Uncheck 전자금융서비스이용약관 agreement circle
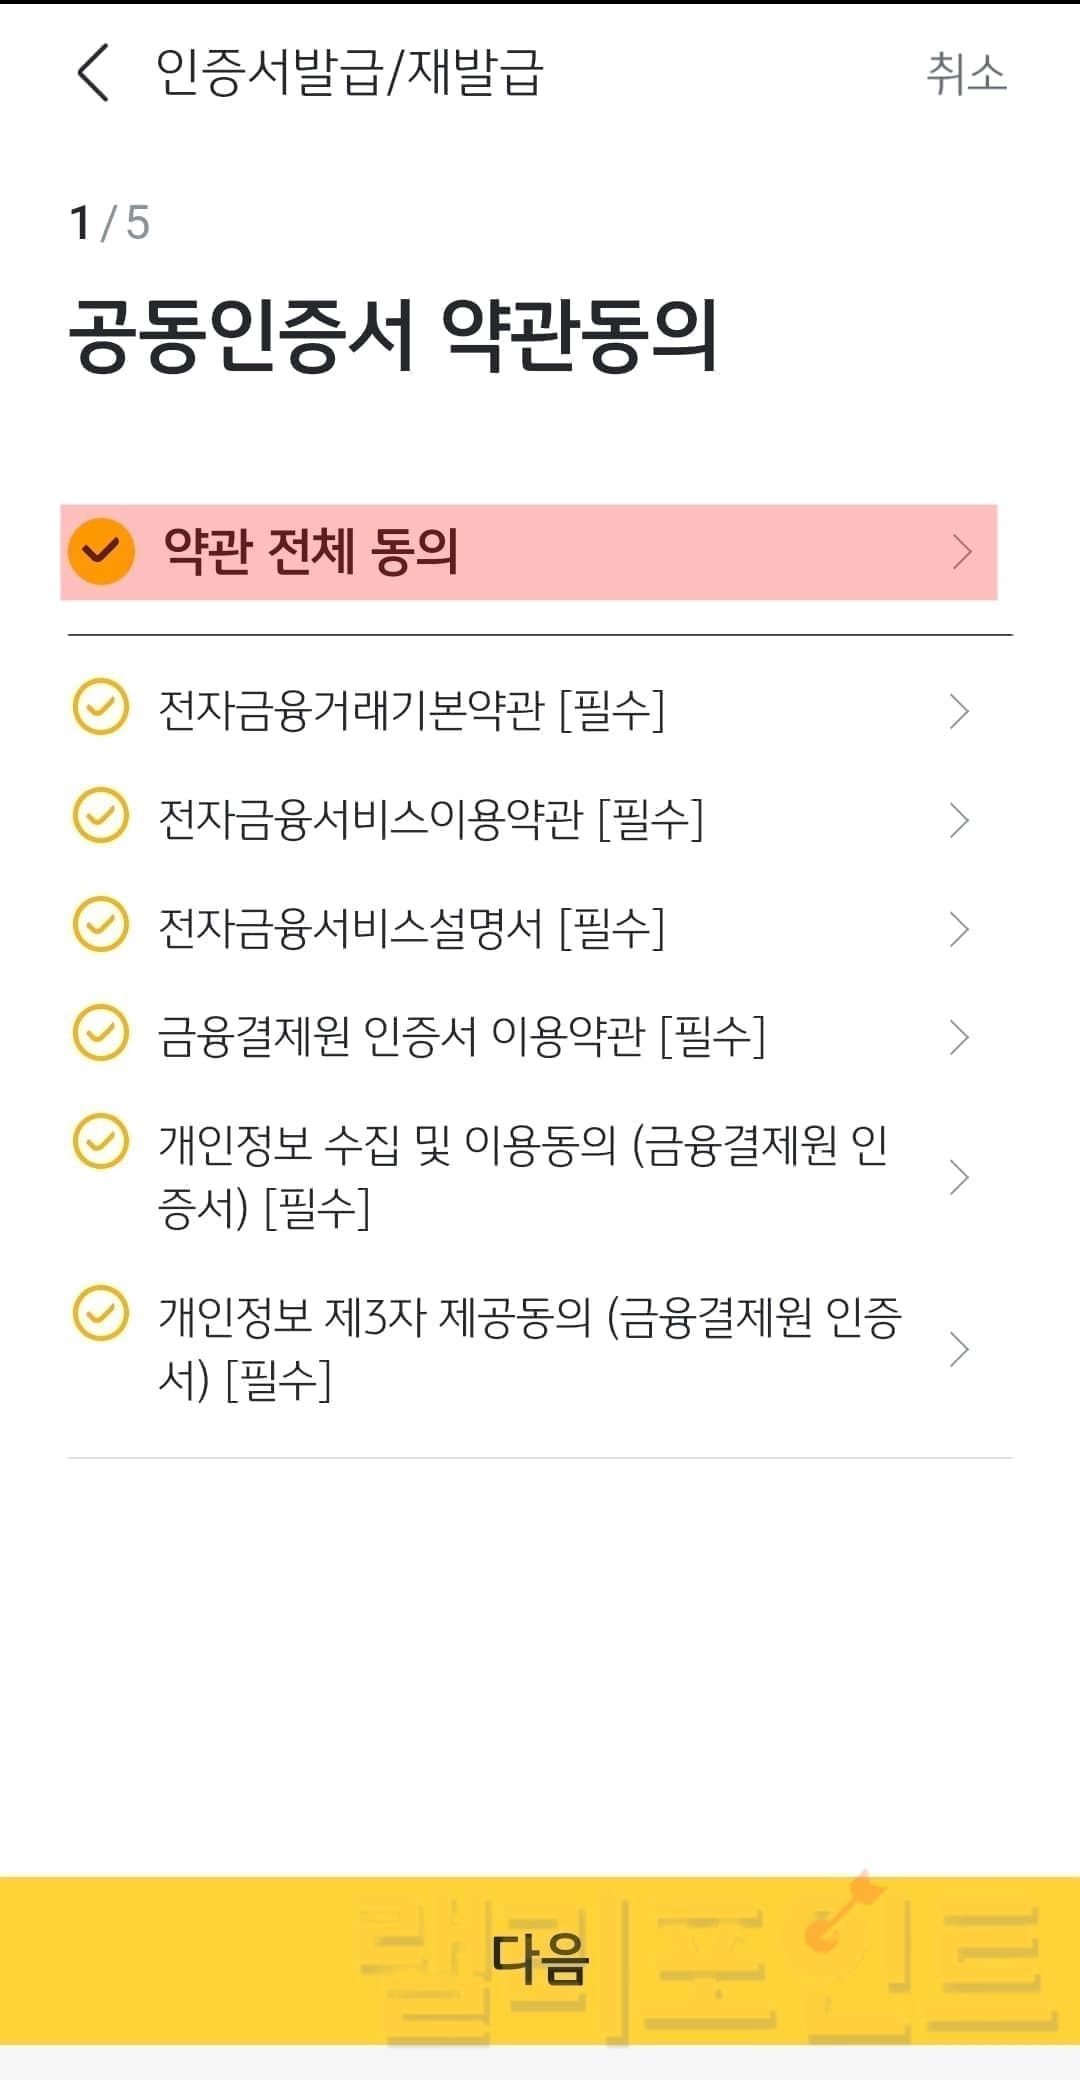The image size is (1080, 2080). 101,816
